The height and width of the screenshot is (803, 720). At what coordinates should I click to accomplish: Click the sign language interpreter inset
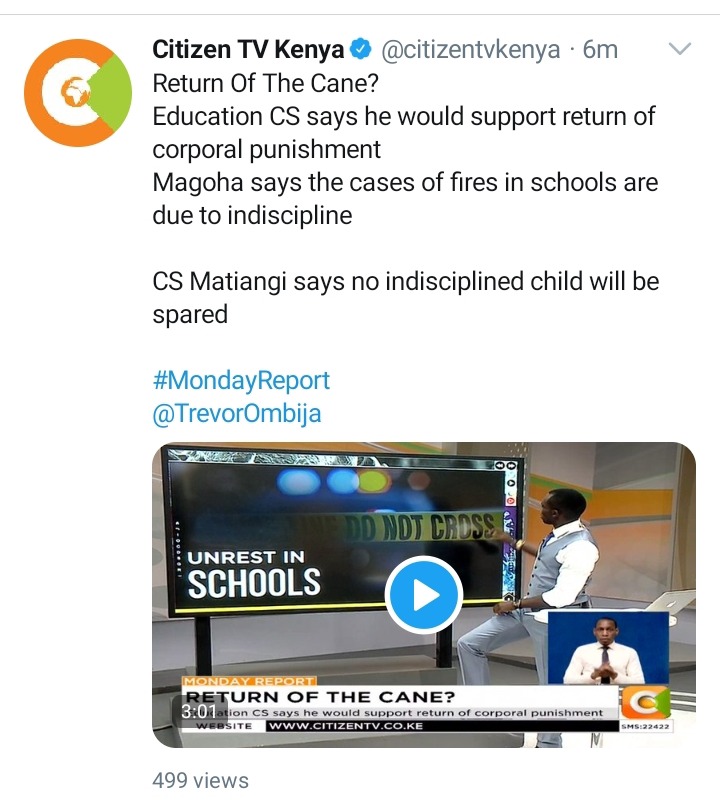pyautogui.click(x=608, y=648)
